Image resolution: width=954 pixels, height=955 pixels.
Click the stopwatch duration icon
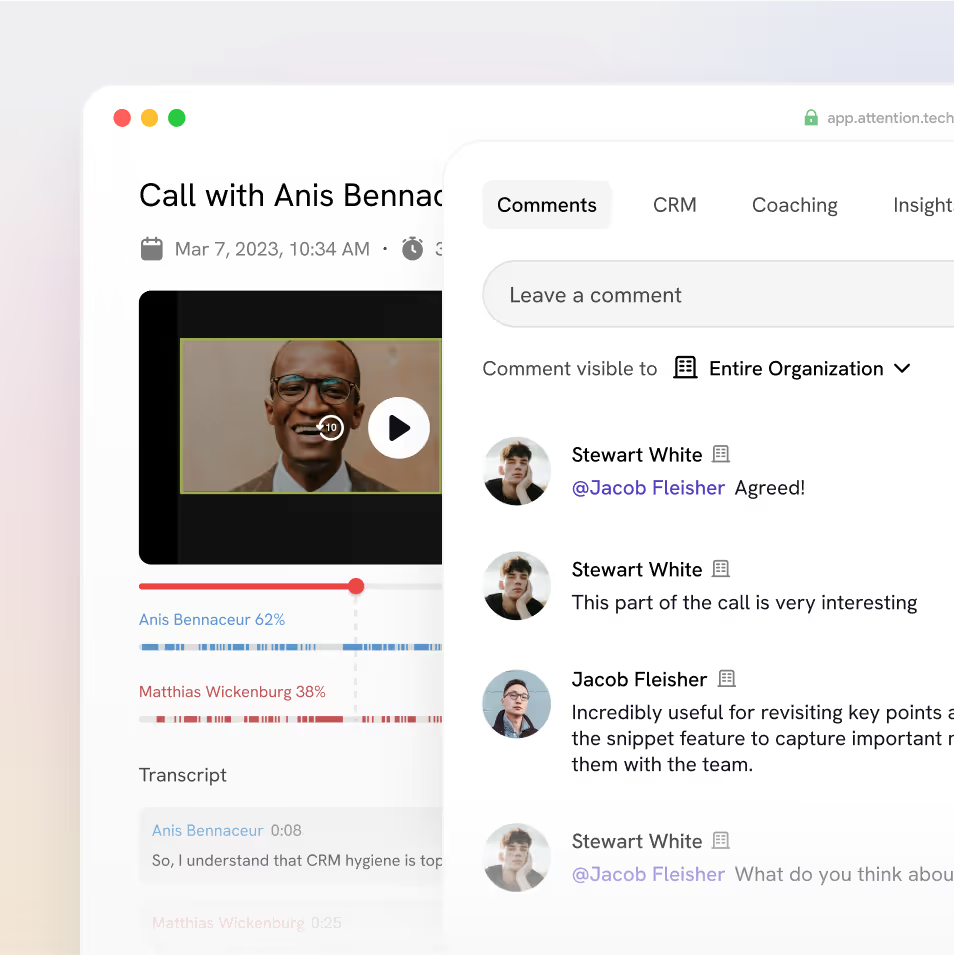pos(412,249)
